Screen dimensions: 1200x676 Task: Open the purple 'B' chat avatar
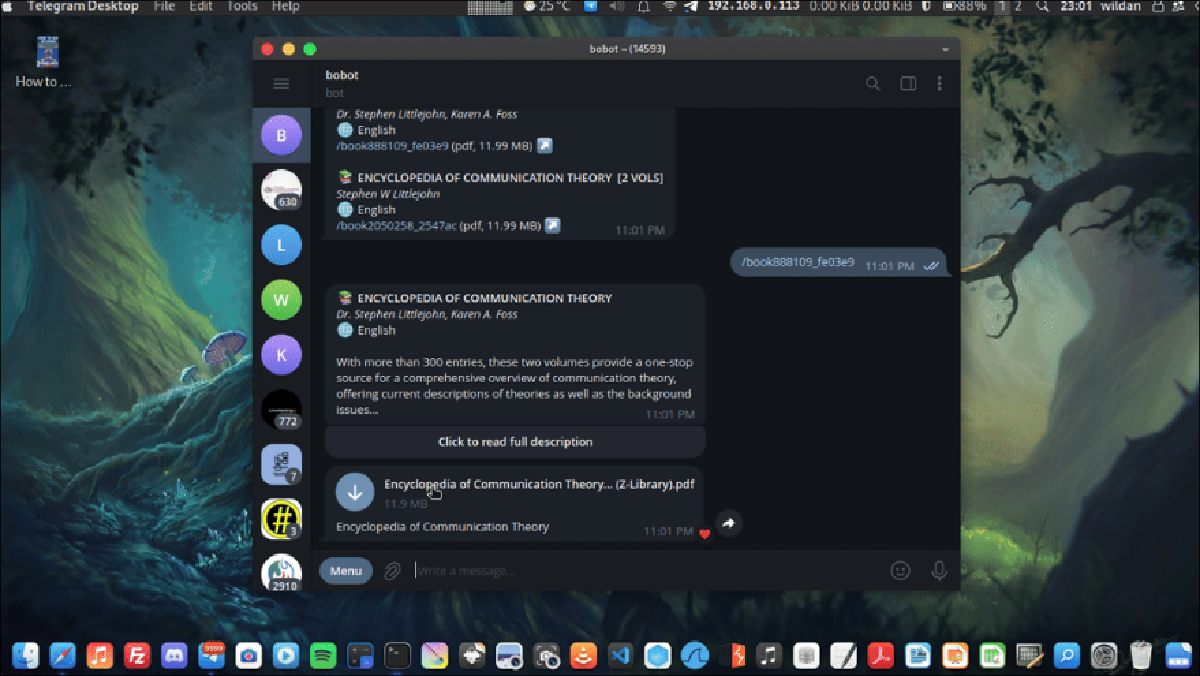tap(281, 136)
